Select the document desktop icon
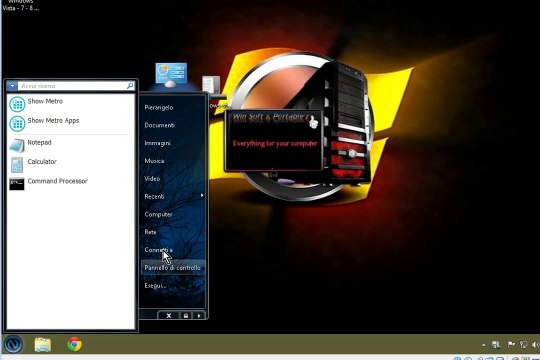The width and height of the screenshot is (540, 360). pyautogui.click(x=211, y=84)
